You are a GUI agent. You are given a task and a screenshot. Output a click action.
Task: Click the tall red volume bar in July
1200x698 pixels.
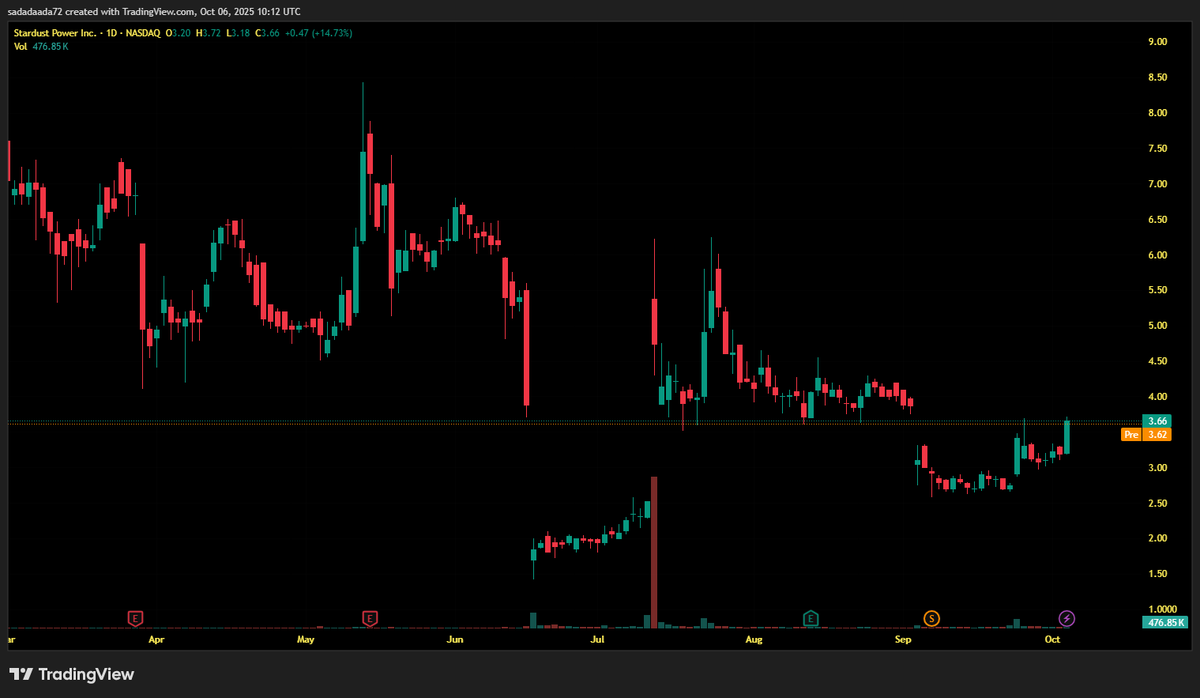[654, 552]
